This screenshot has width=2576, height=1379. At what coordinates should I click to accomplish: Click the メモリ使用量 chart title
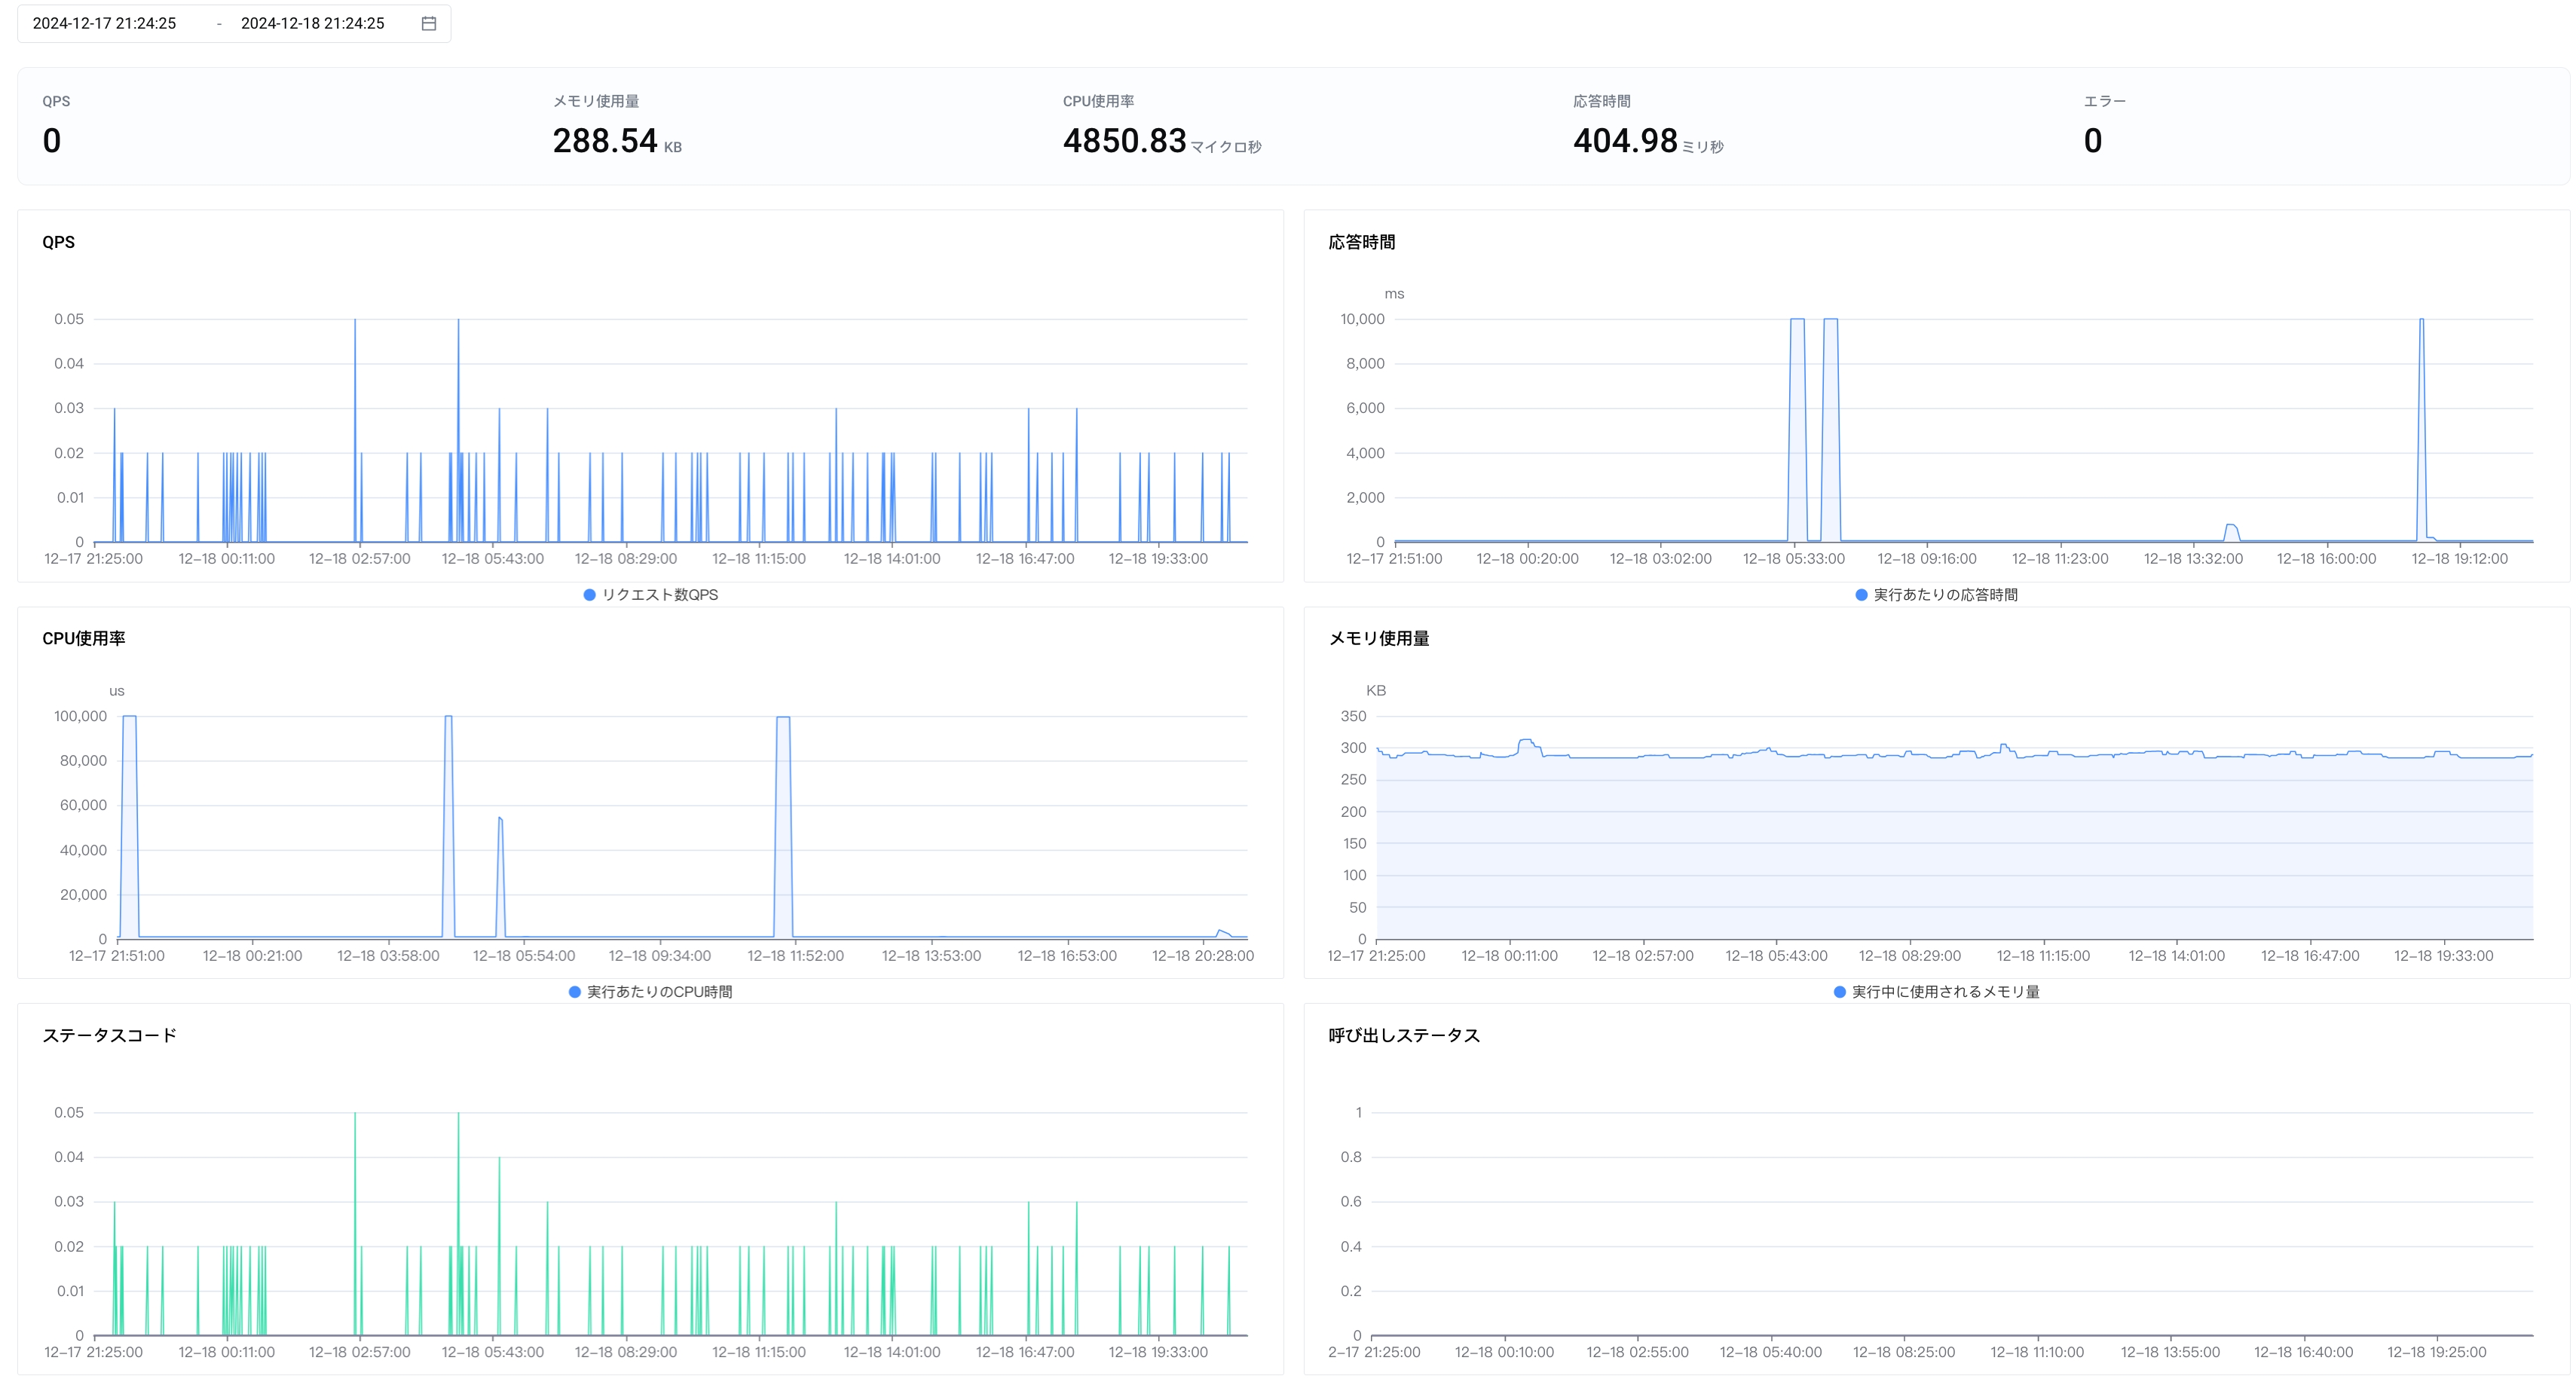pos(1379,638)
